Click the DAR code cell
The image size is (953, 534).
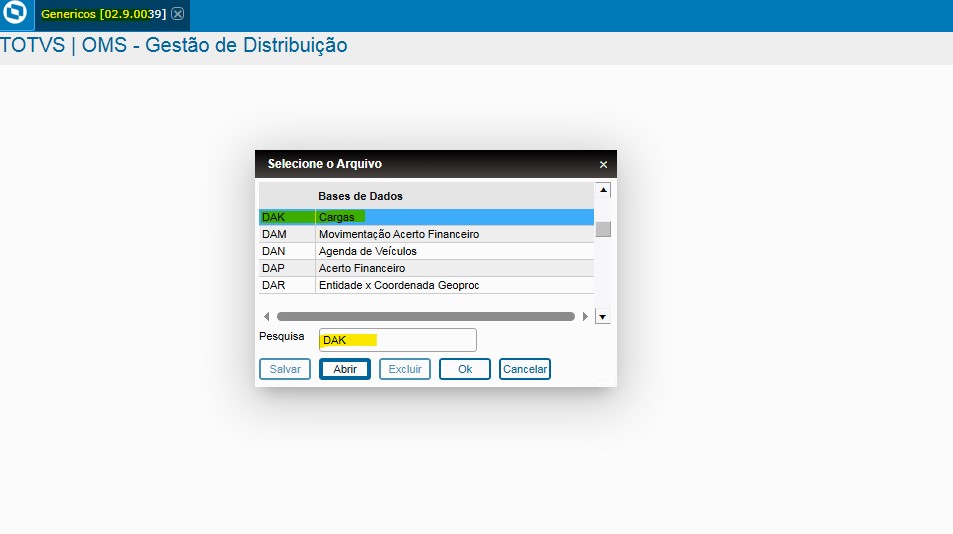click(287, 285)
